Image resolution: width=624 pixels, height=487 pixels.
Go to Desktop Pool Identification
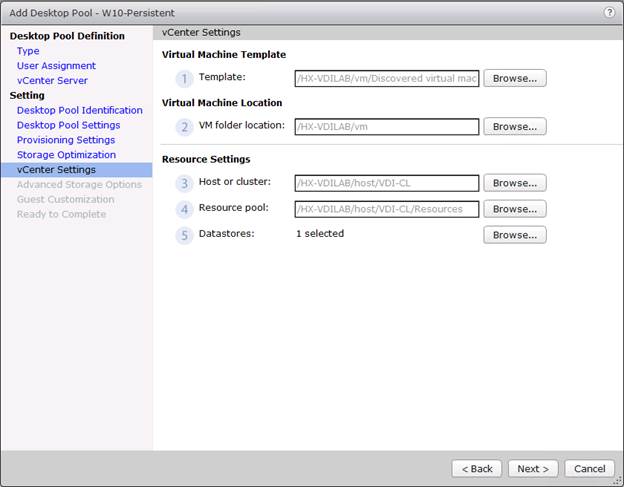pyautogui.click(x=80, y=110)
